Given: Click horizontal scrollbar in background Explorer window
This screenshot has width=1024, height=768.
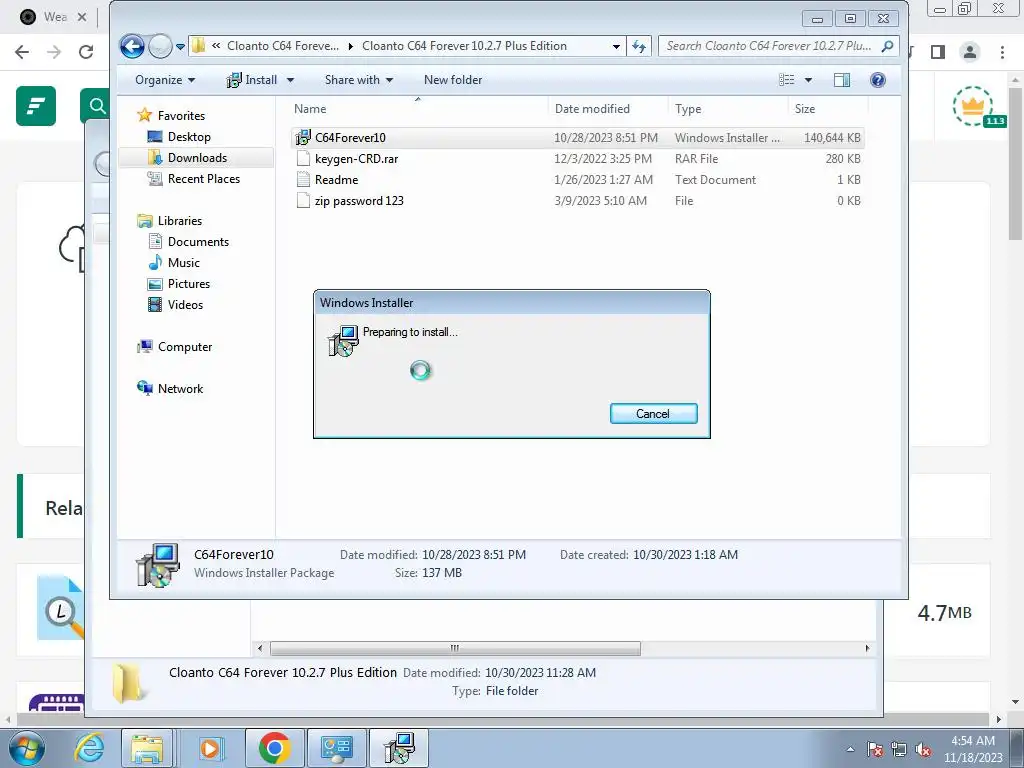Looking at the screenshot, I should pyautogui.click(x=455, y=648).
